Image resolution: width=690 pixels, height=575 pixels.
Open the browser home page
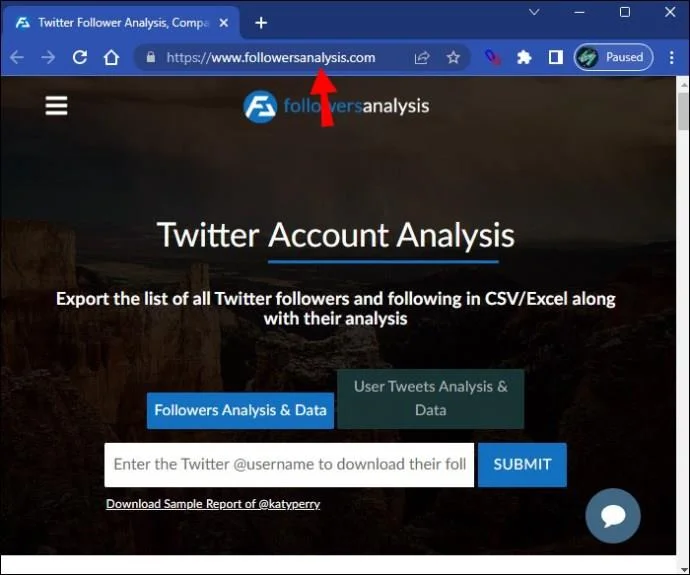click(x=111, y=57)
